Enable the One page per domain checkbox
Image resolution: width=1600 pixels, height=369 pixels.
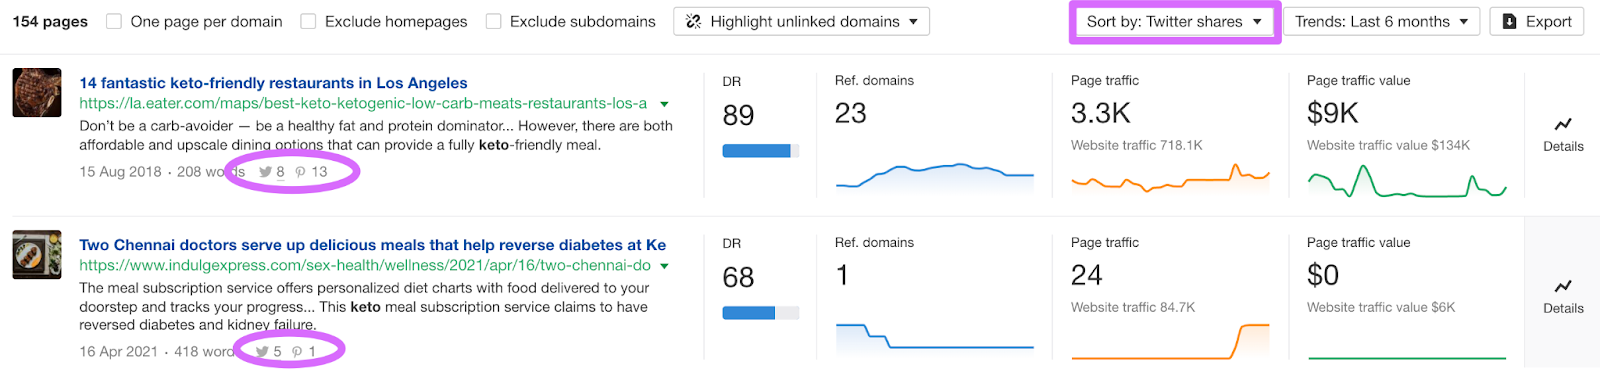point(114,21)
